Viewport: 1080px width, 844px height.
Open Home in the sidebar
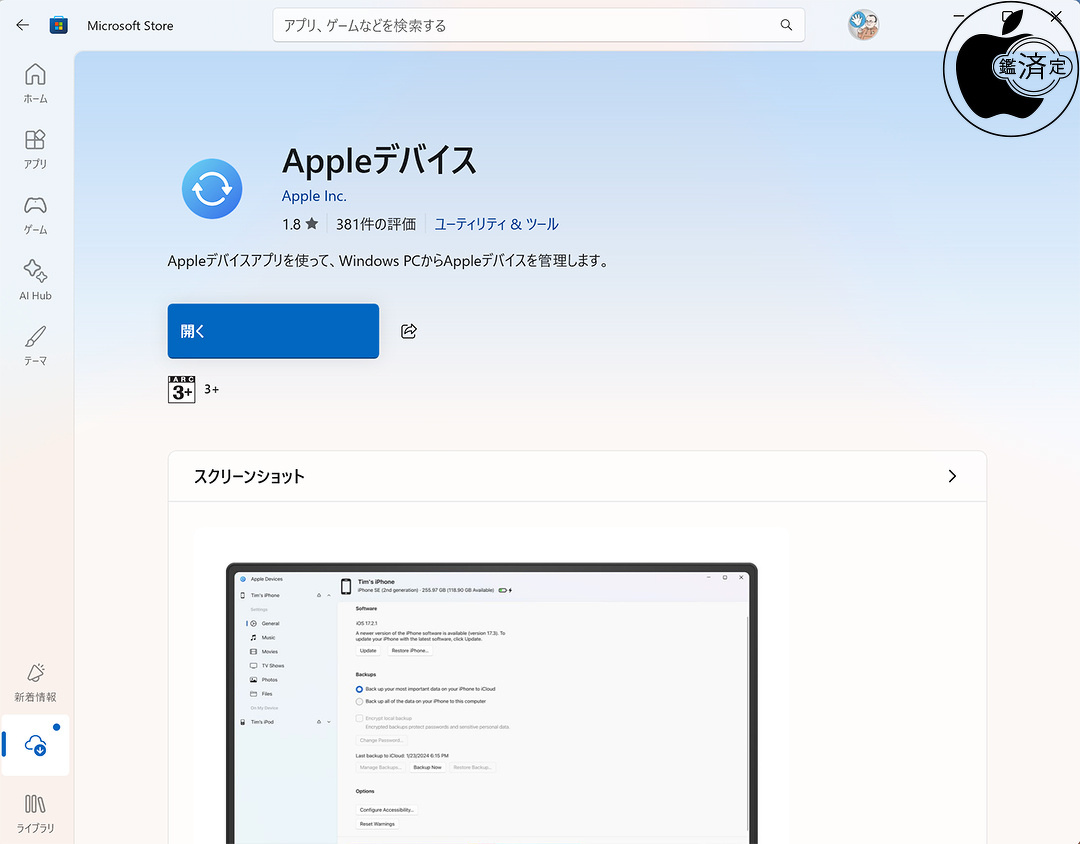35,83
